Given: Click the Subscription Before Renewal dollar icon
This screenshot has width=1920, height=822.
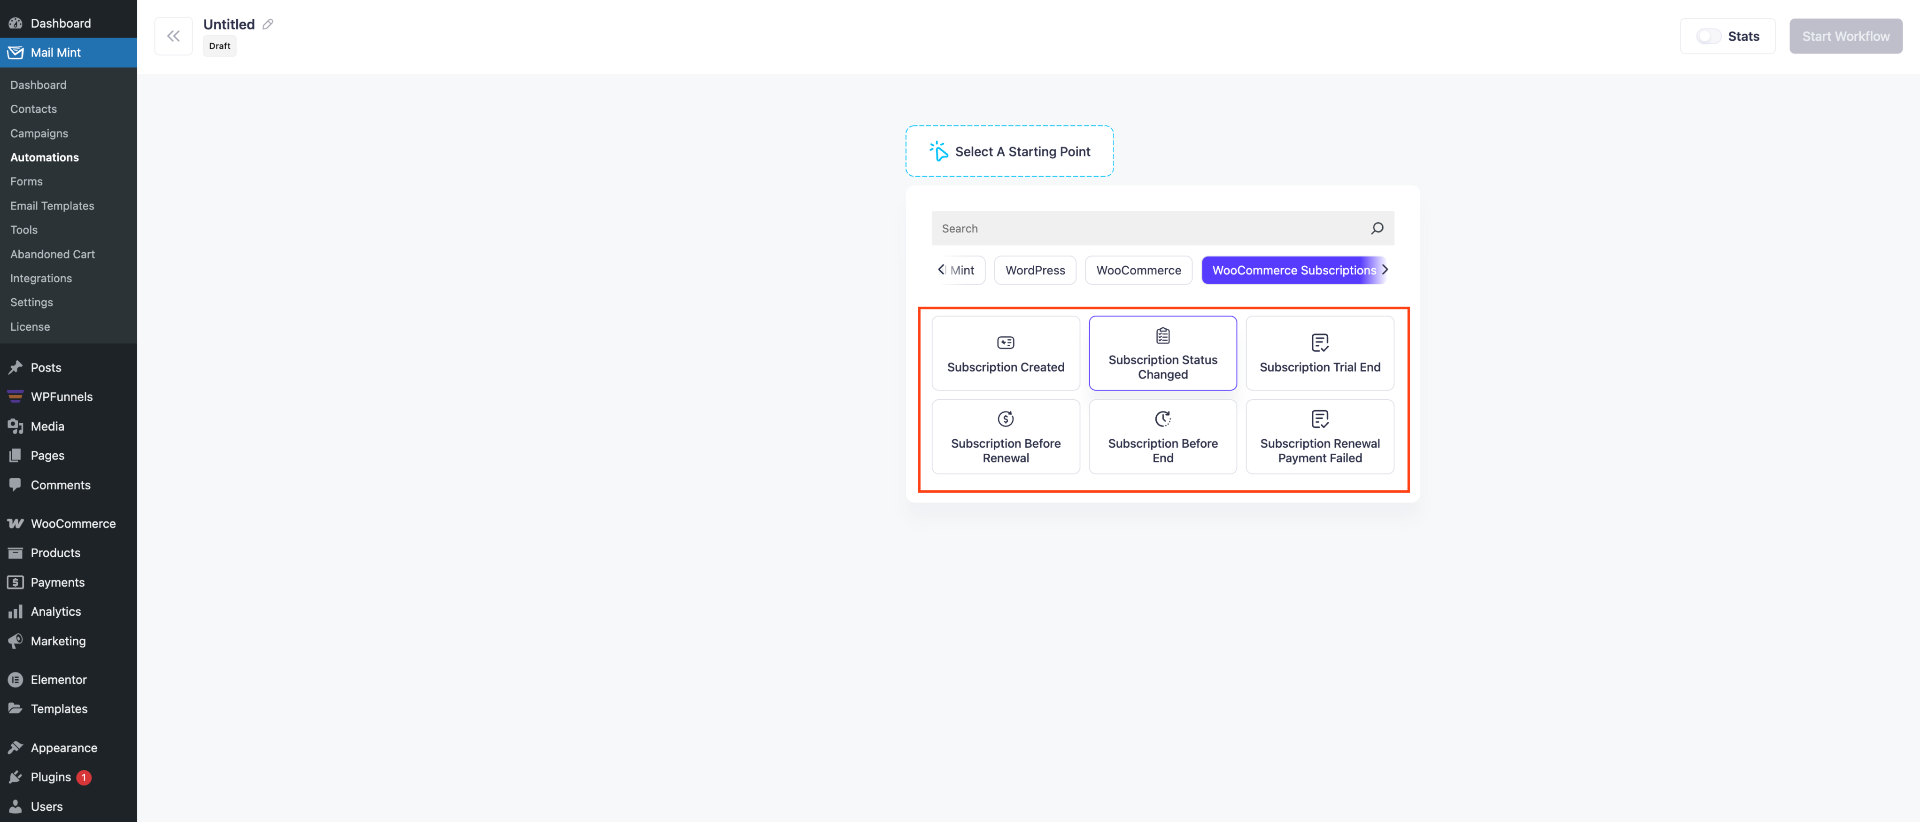Looking at the screenshot, I should [1006, 419].
